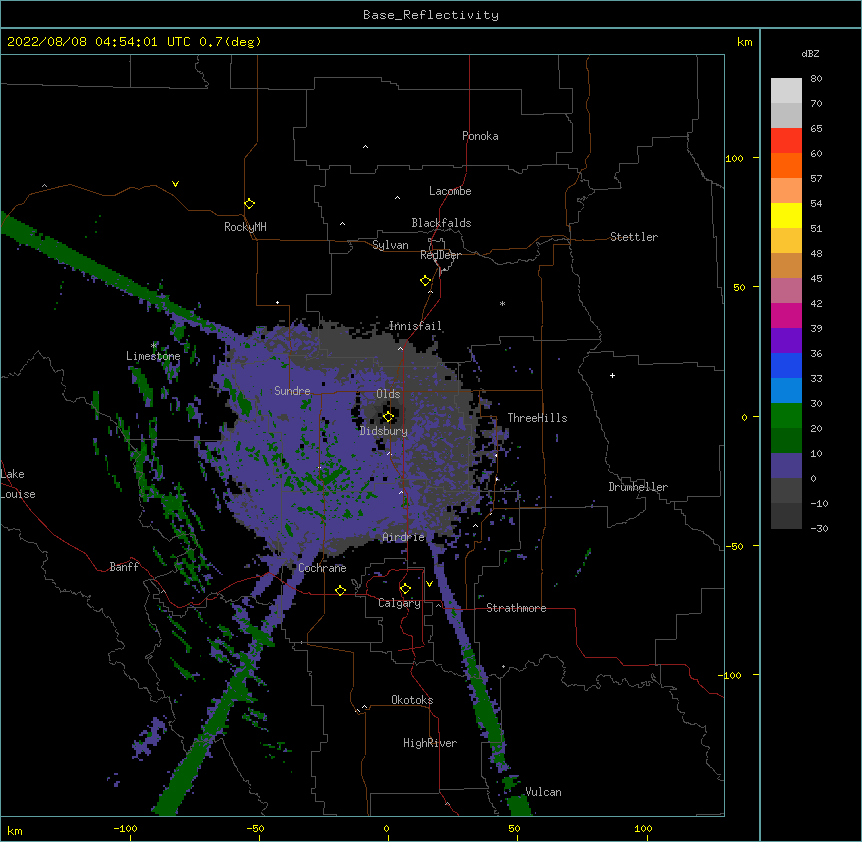Click the blue 36 dBZ legend swatch

pos(786,365)
